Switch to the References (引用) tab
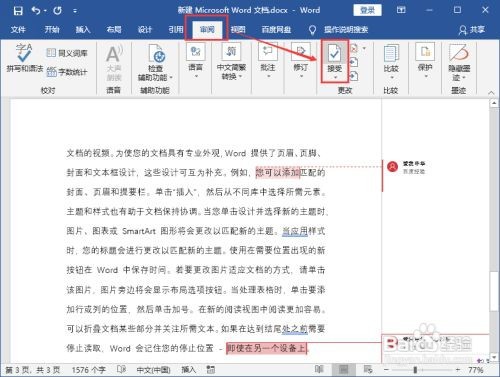Screen dimensions: 500x377 (176, 30)
